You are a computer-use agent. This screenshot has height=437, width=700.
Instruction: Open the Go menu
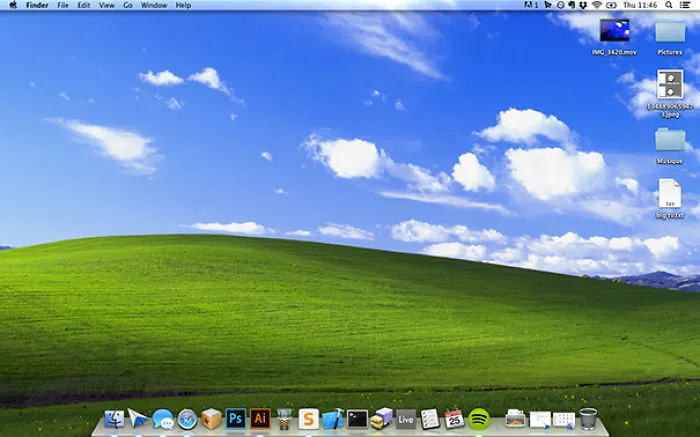(128, 5)
